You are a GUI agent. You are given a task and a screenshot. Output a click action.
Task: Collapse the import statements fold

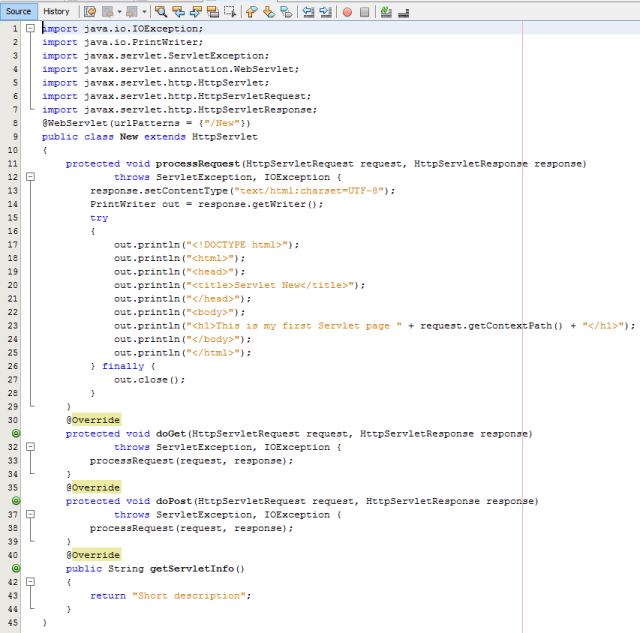[30, 29]
